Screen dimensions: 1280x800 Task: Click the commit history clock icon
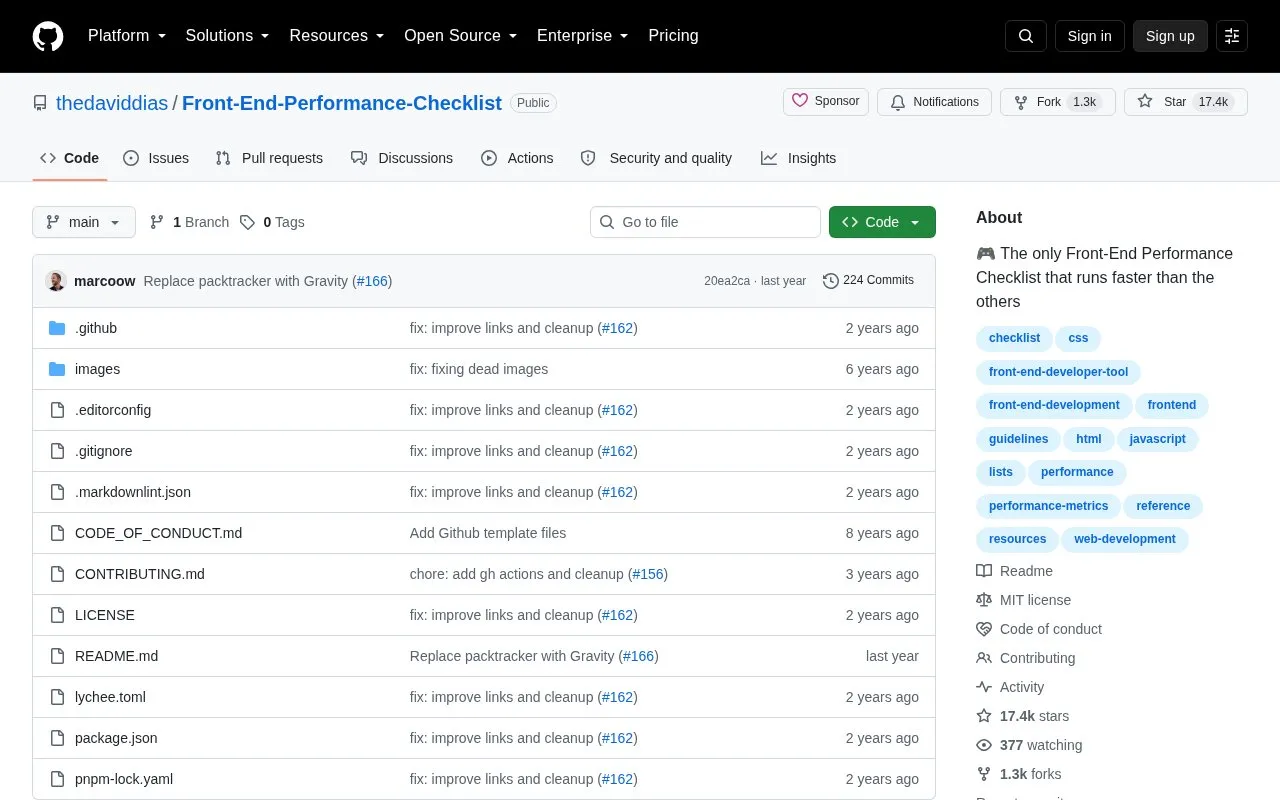(x=831, y=281)
